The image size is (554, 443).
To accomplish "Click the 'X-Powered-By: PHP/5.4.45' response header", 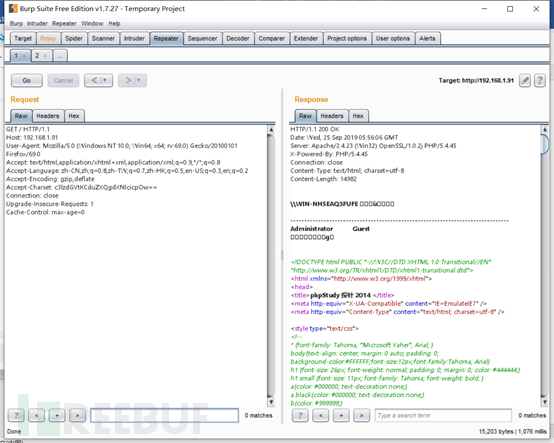I will tap(329, 154).
